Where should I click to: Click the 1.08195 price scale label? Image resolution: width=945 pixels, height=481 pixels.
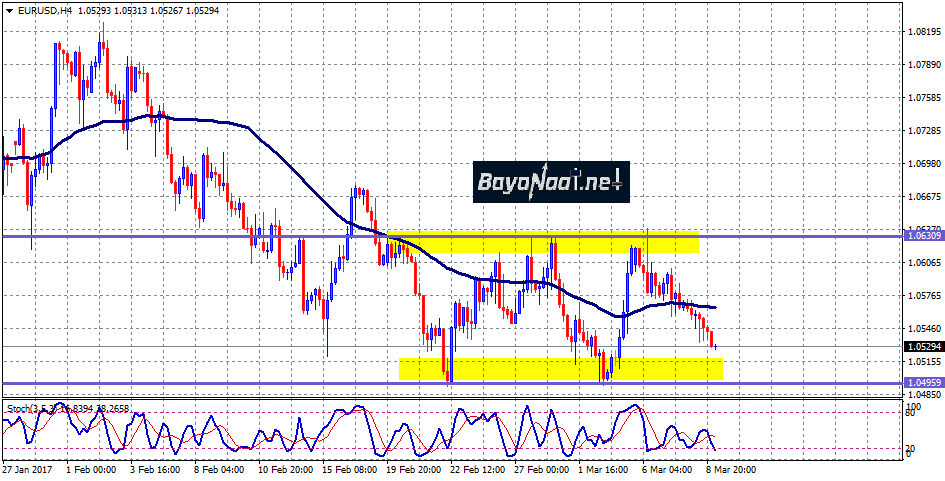pos(923,31)
